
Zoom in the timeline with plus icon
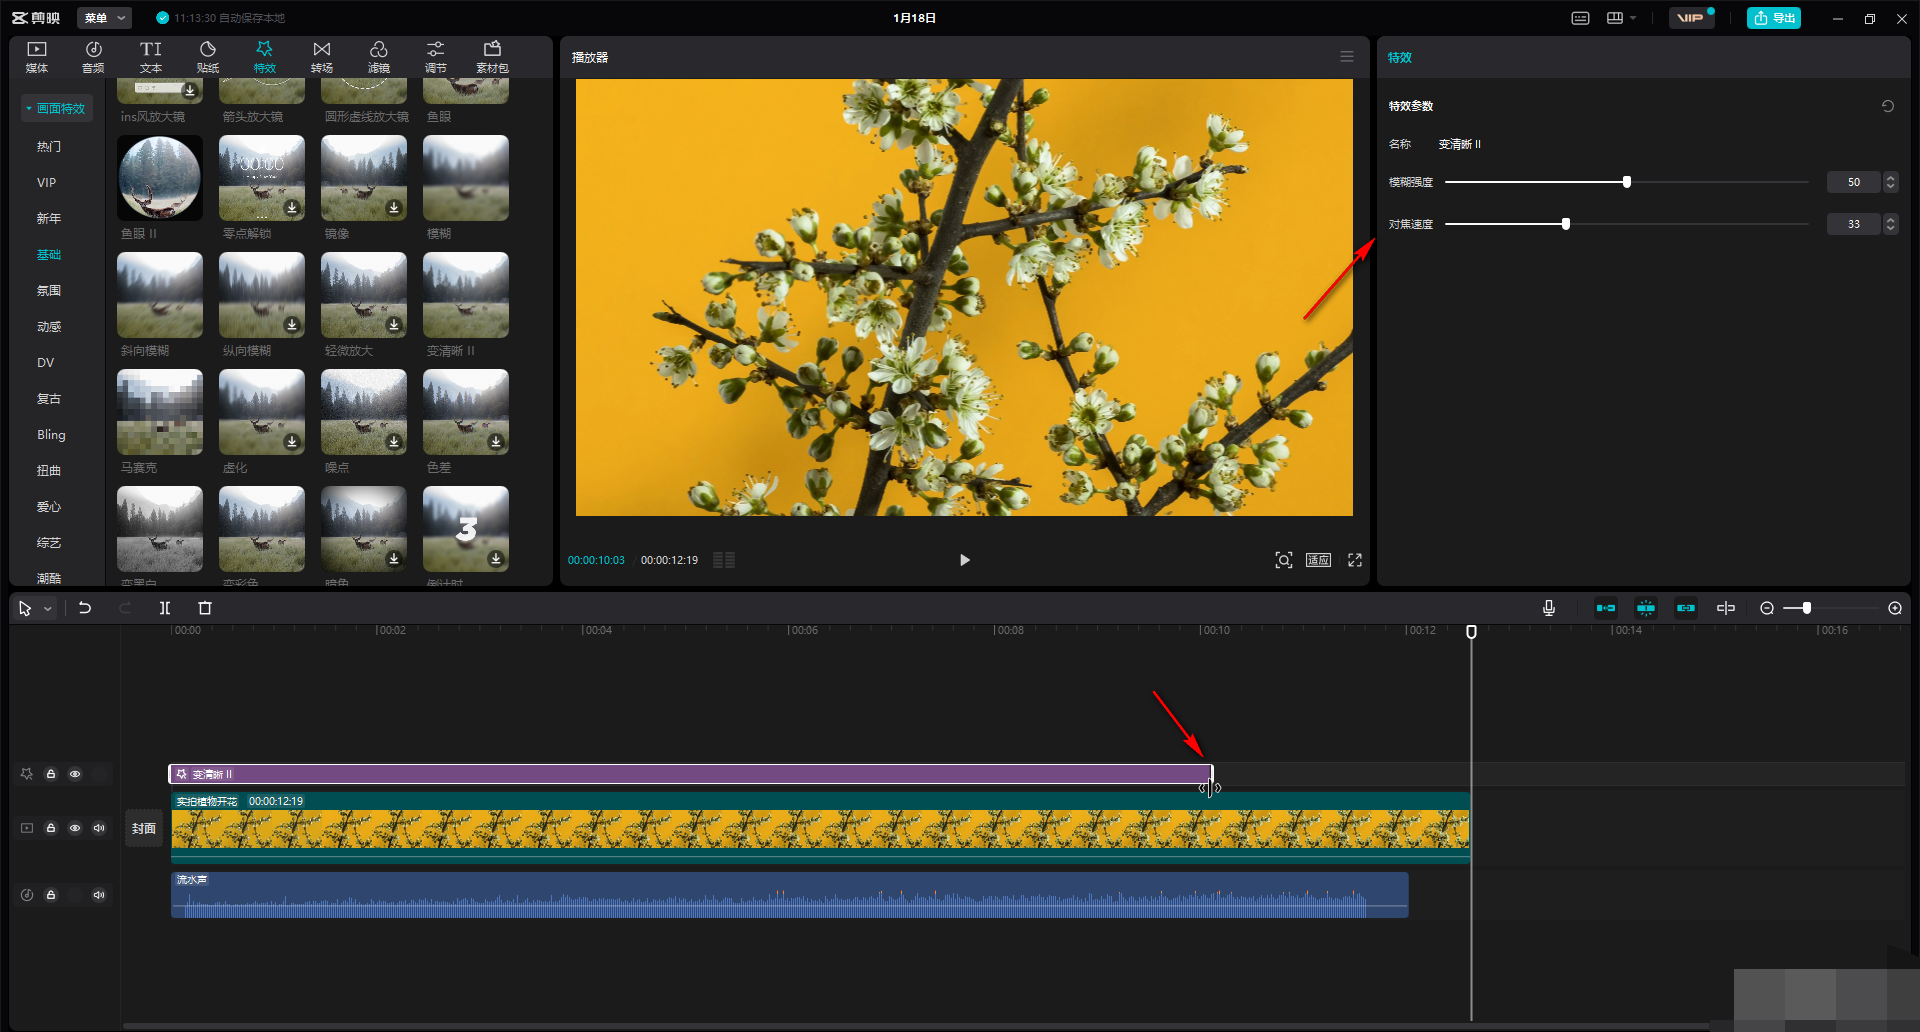[1895, 608]
